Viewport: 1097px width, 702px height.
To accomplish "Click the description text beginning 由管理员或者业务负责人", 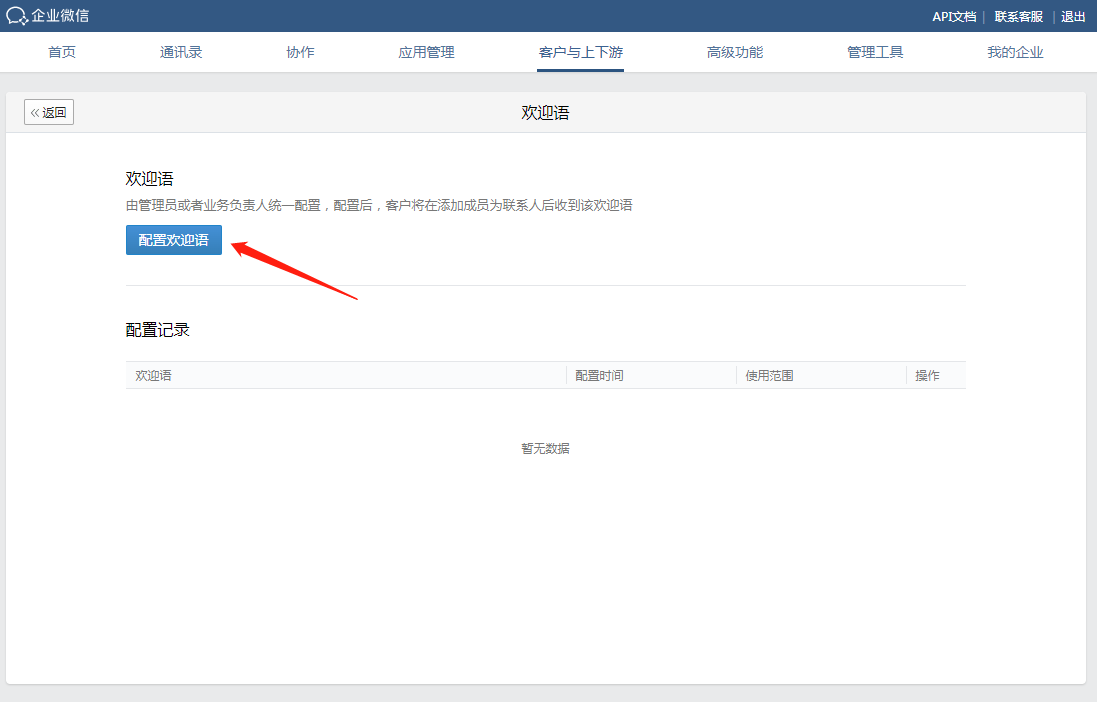I will click(x=379, y=205).
